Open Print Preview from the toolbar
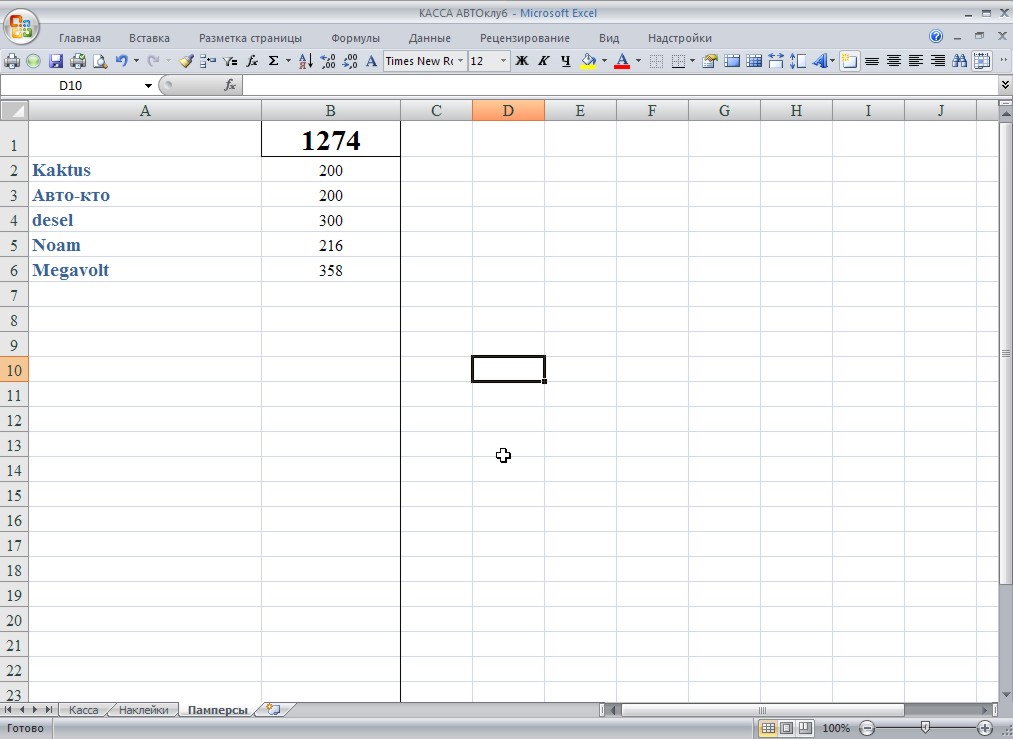Viewport: 1013px width, 739px height. [x=100, y=61]
